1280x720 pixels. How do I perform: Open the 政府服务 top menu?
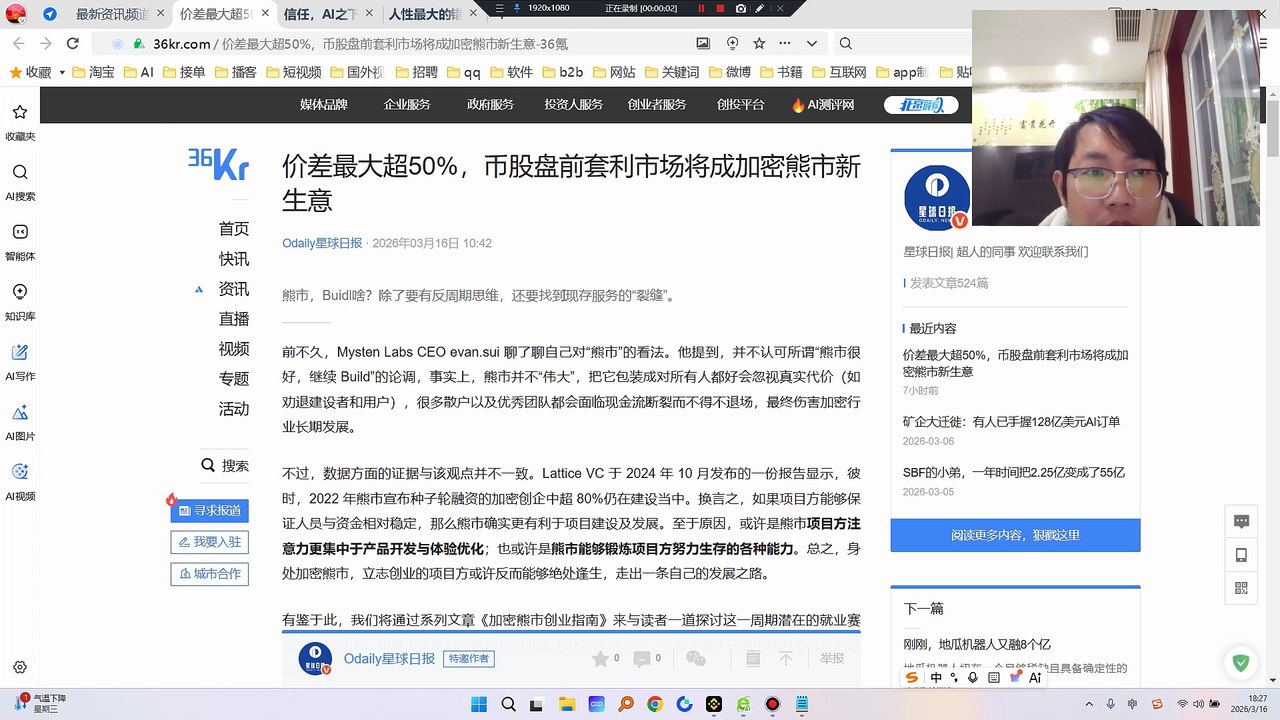[490, 105]
